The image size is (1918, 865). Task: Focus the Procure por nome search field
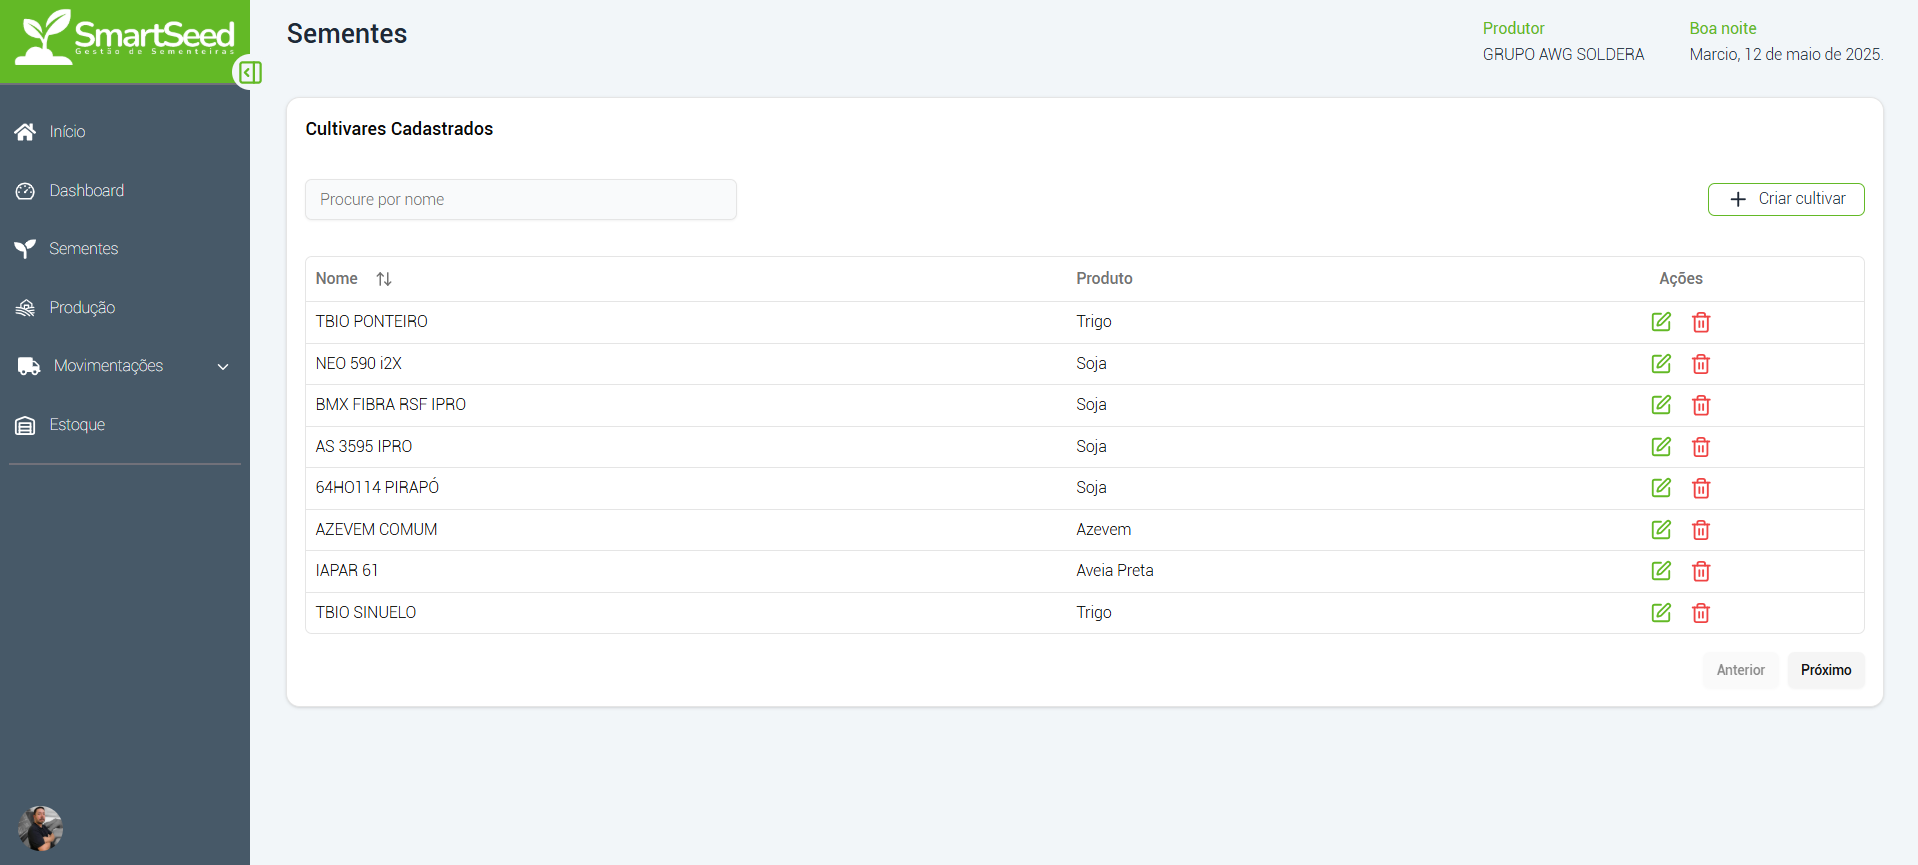[521, 200]
